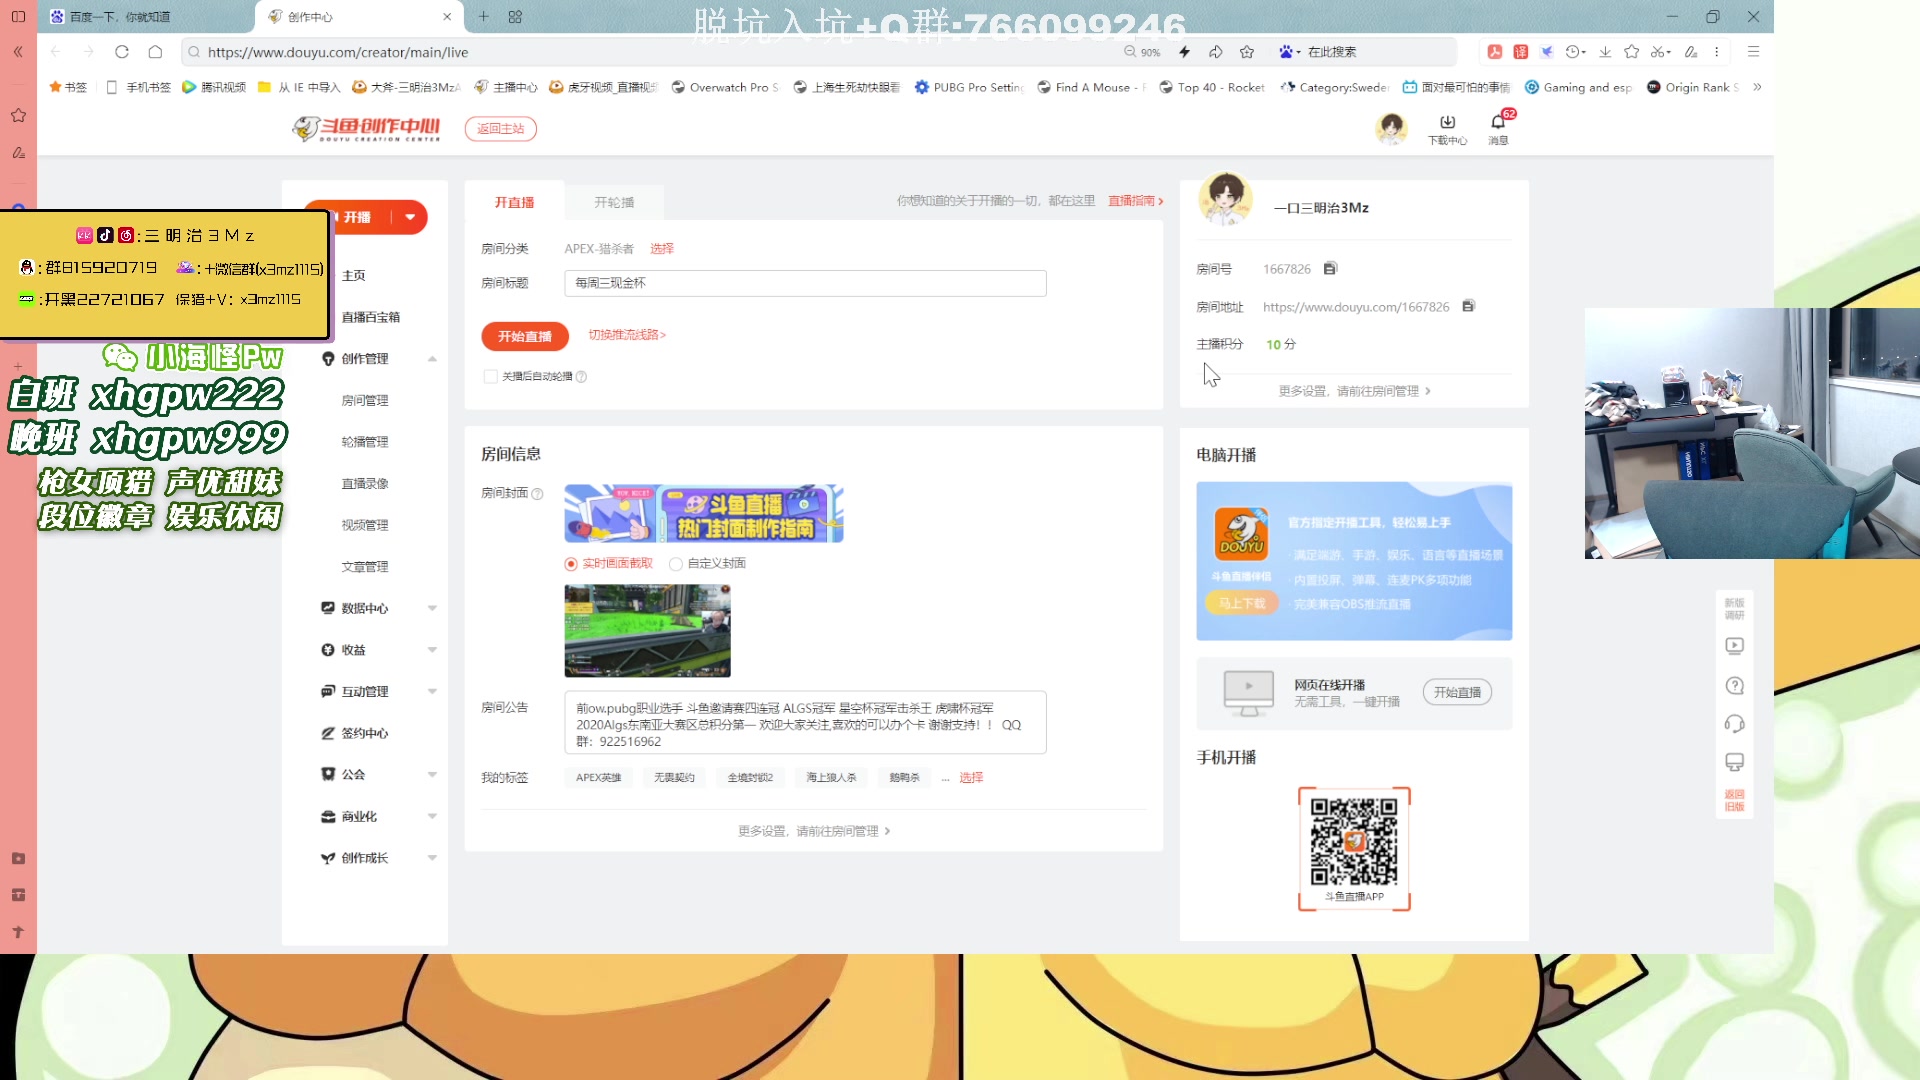Open the question mark help in float bar

[x=1735, y=686]
